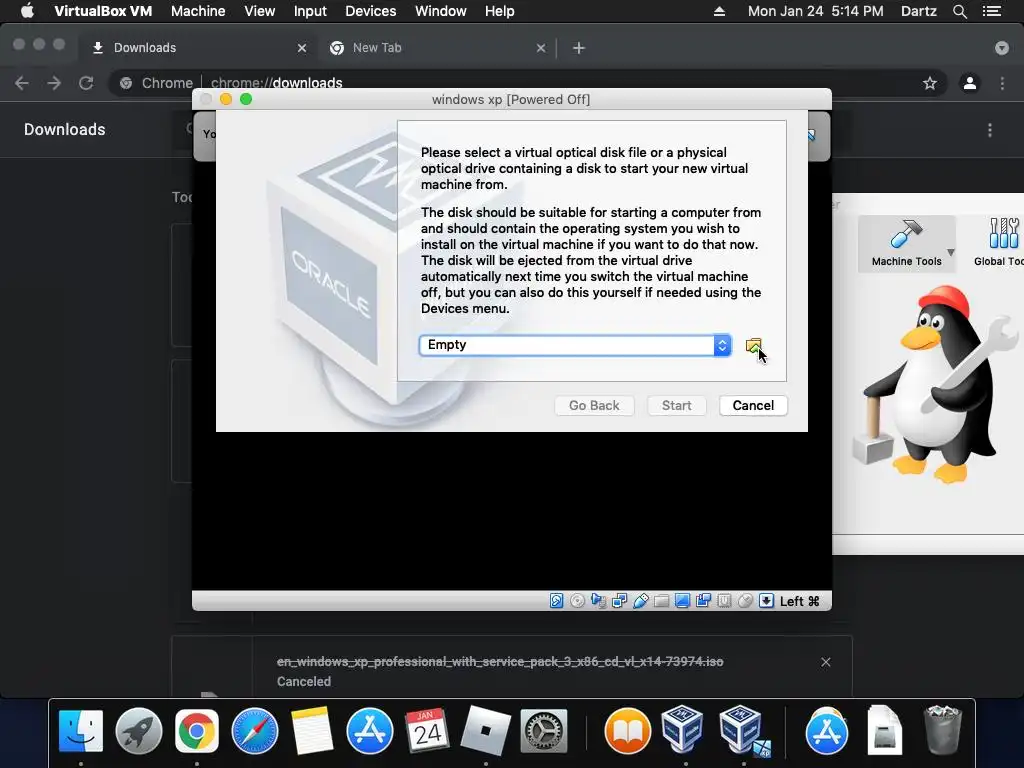
Task: Open the View menu
Action: click(259, 11)
